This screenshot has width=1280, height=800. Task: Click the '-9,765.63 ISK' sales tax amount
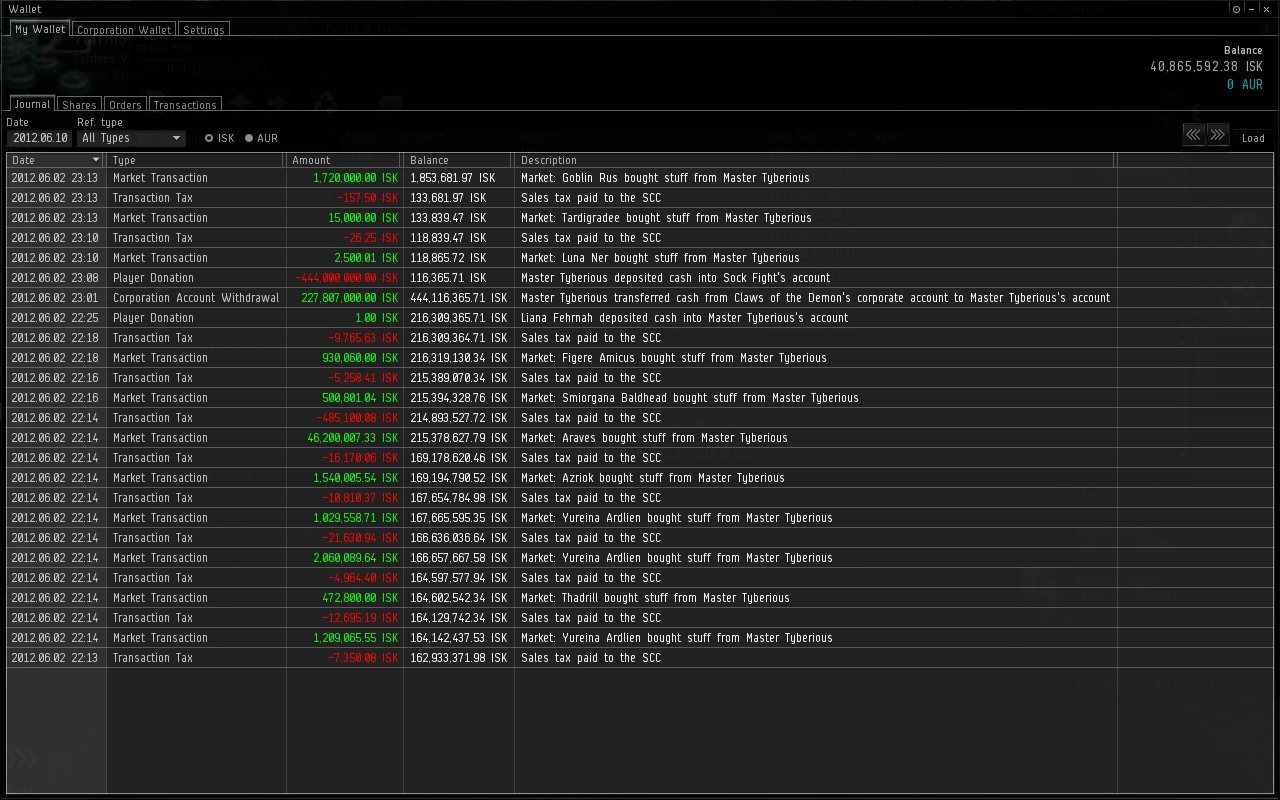point(363,338)
